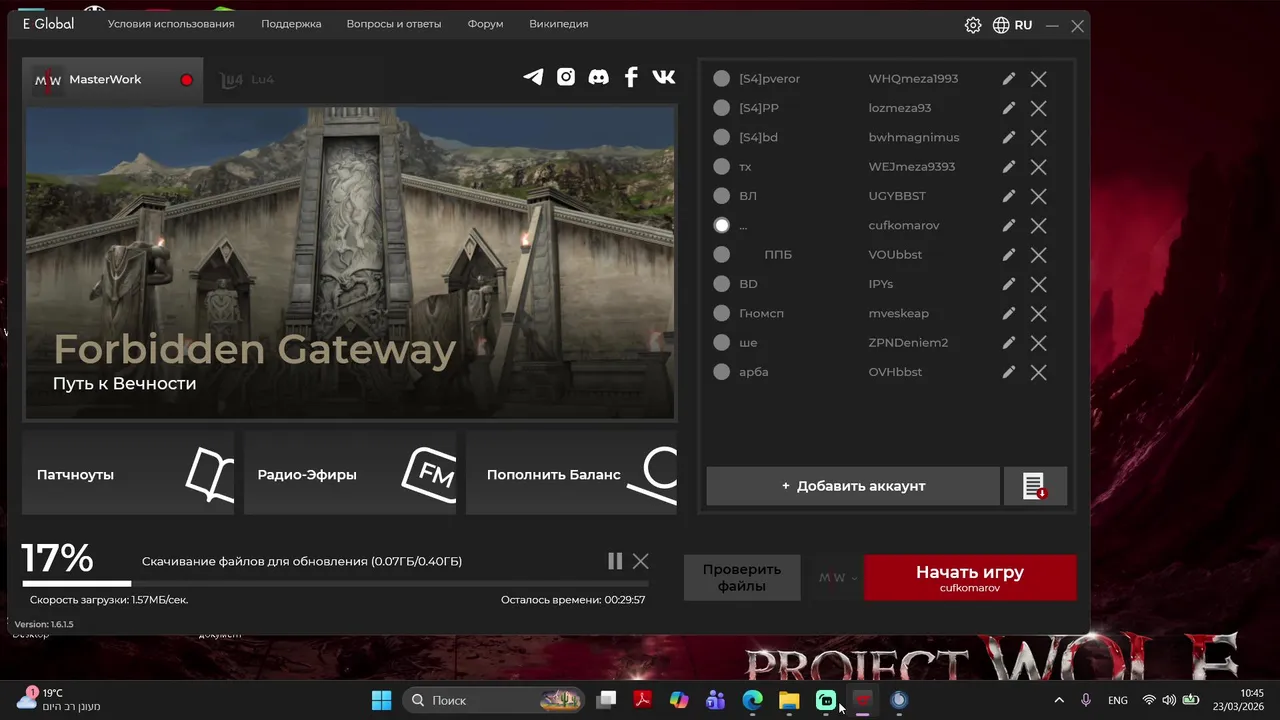Edit the bwhmagnimus account

pos(1009,137)
